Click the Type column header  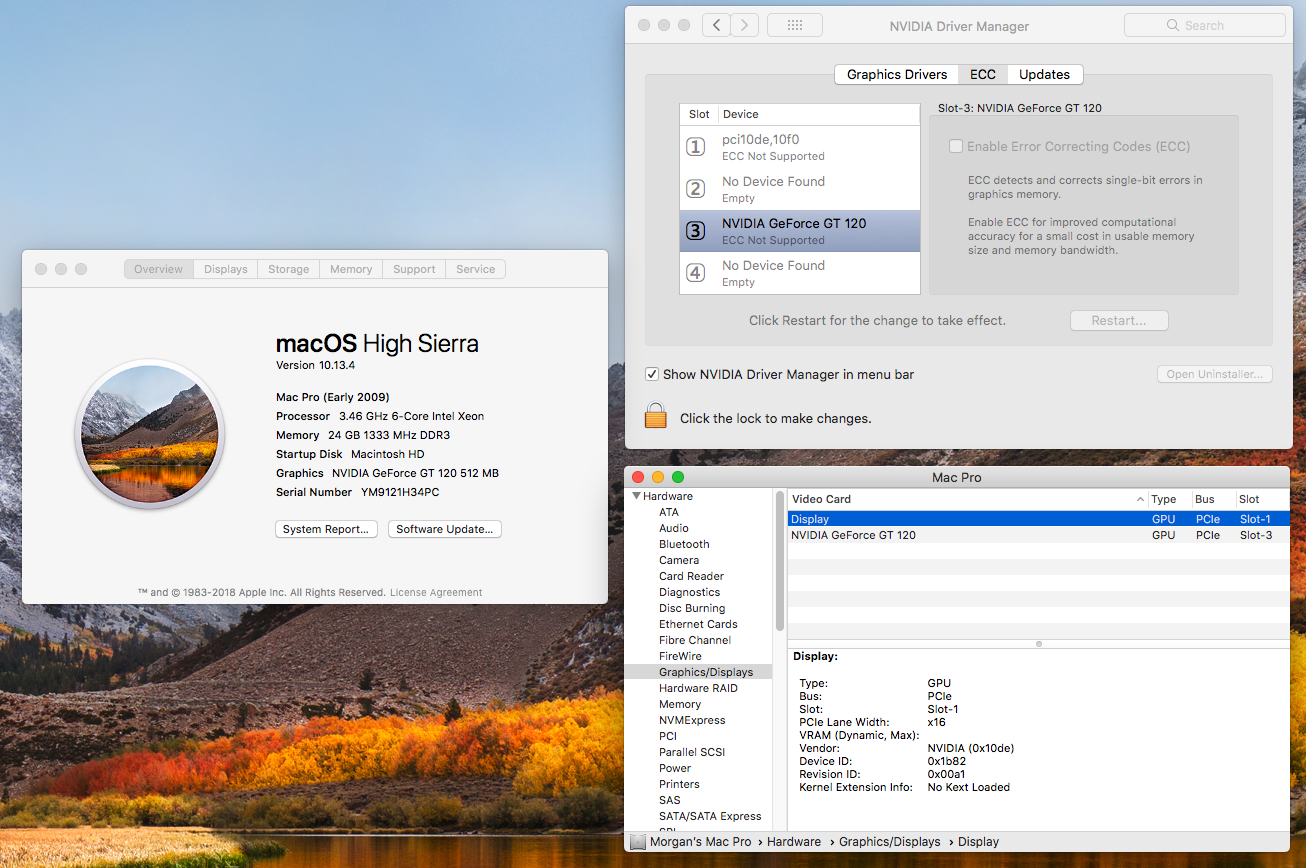(x=1169, y=499)
